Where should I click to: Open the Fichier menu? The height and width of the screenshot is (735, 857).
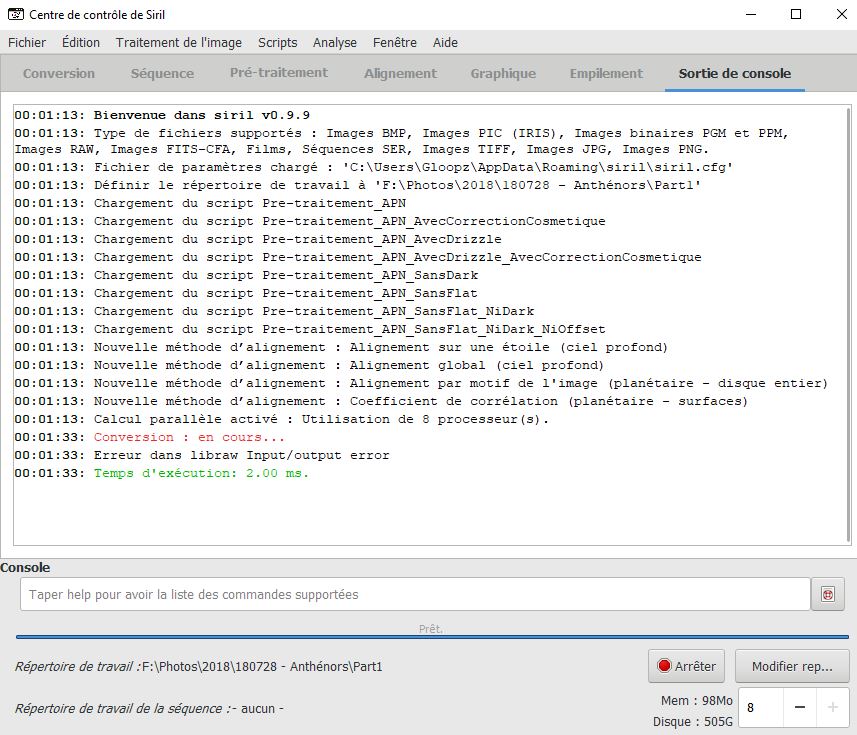click(x=27, y=43)
